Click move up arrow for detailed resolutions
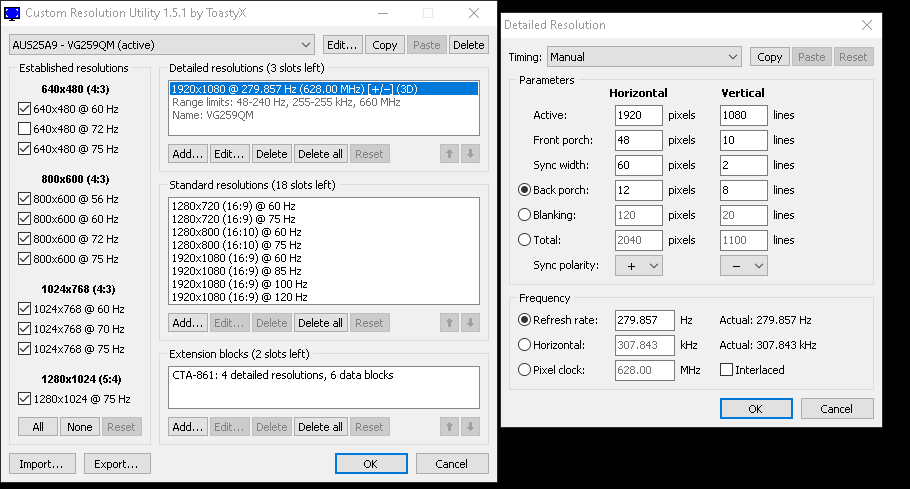The image size is (910, 489). (x=450, y=154)
